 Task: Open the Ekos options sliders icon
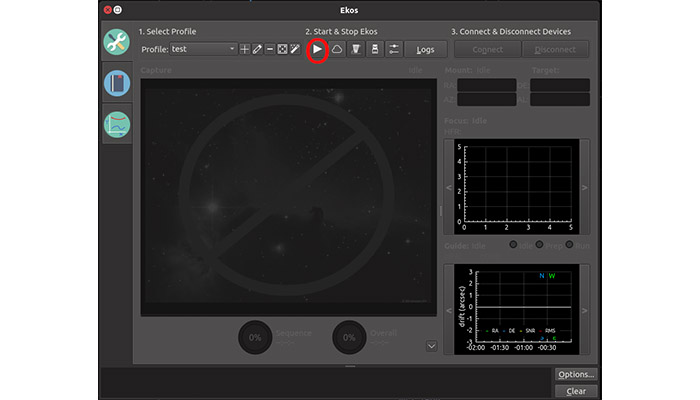pyautogui.click(x=394, y=49)
